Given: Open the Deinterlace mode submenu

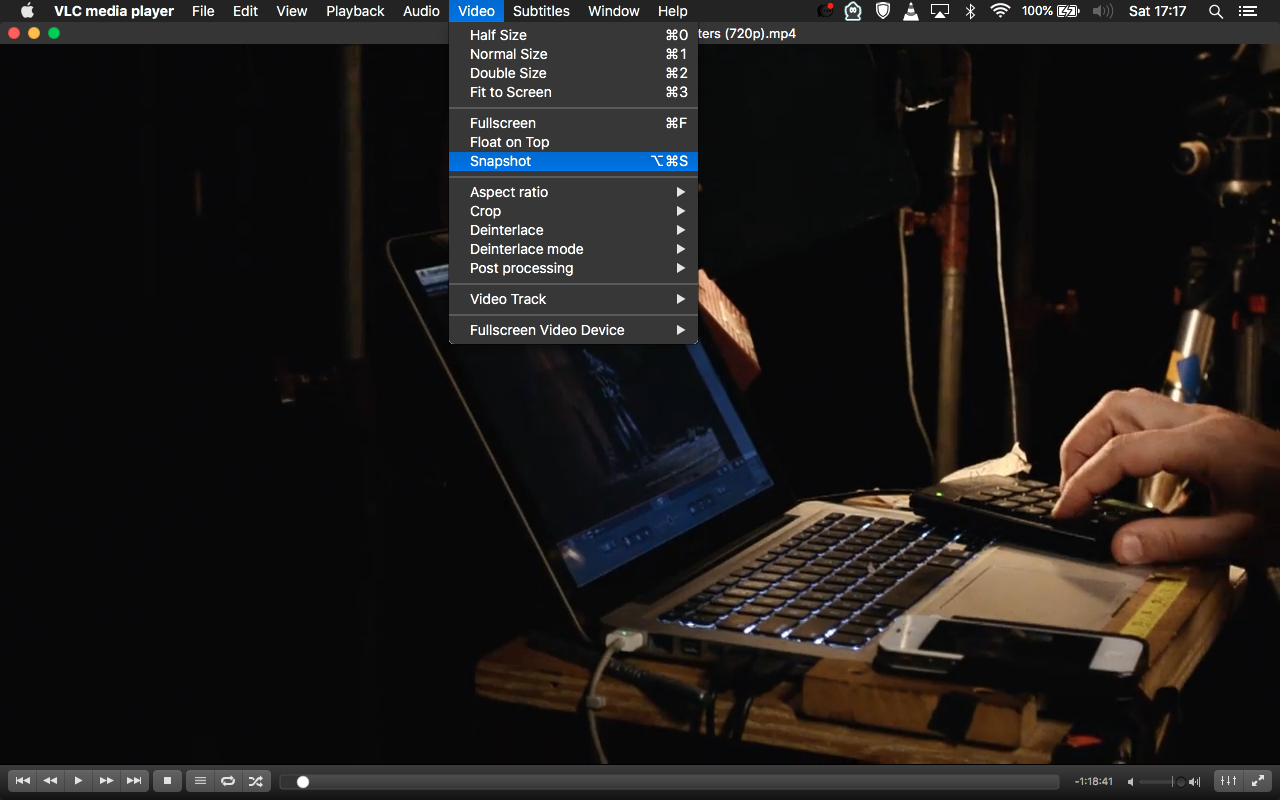Looking at the screenshot, I should 573,249.
